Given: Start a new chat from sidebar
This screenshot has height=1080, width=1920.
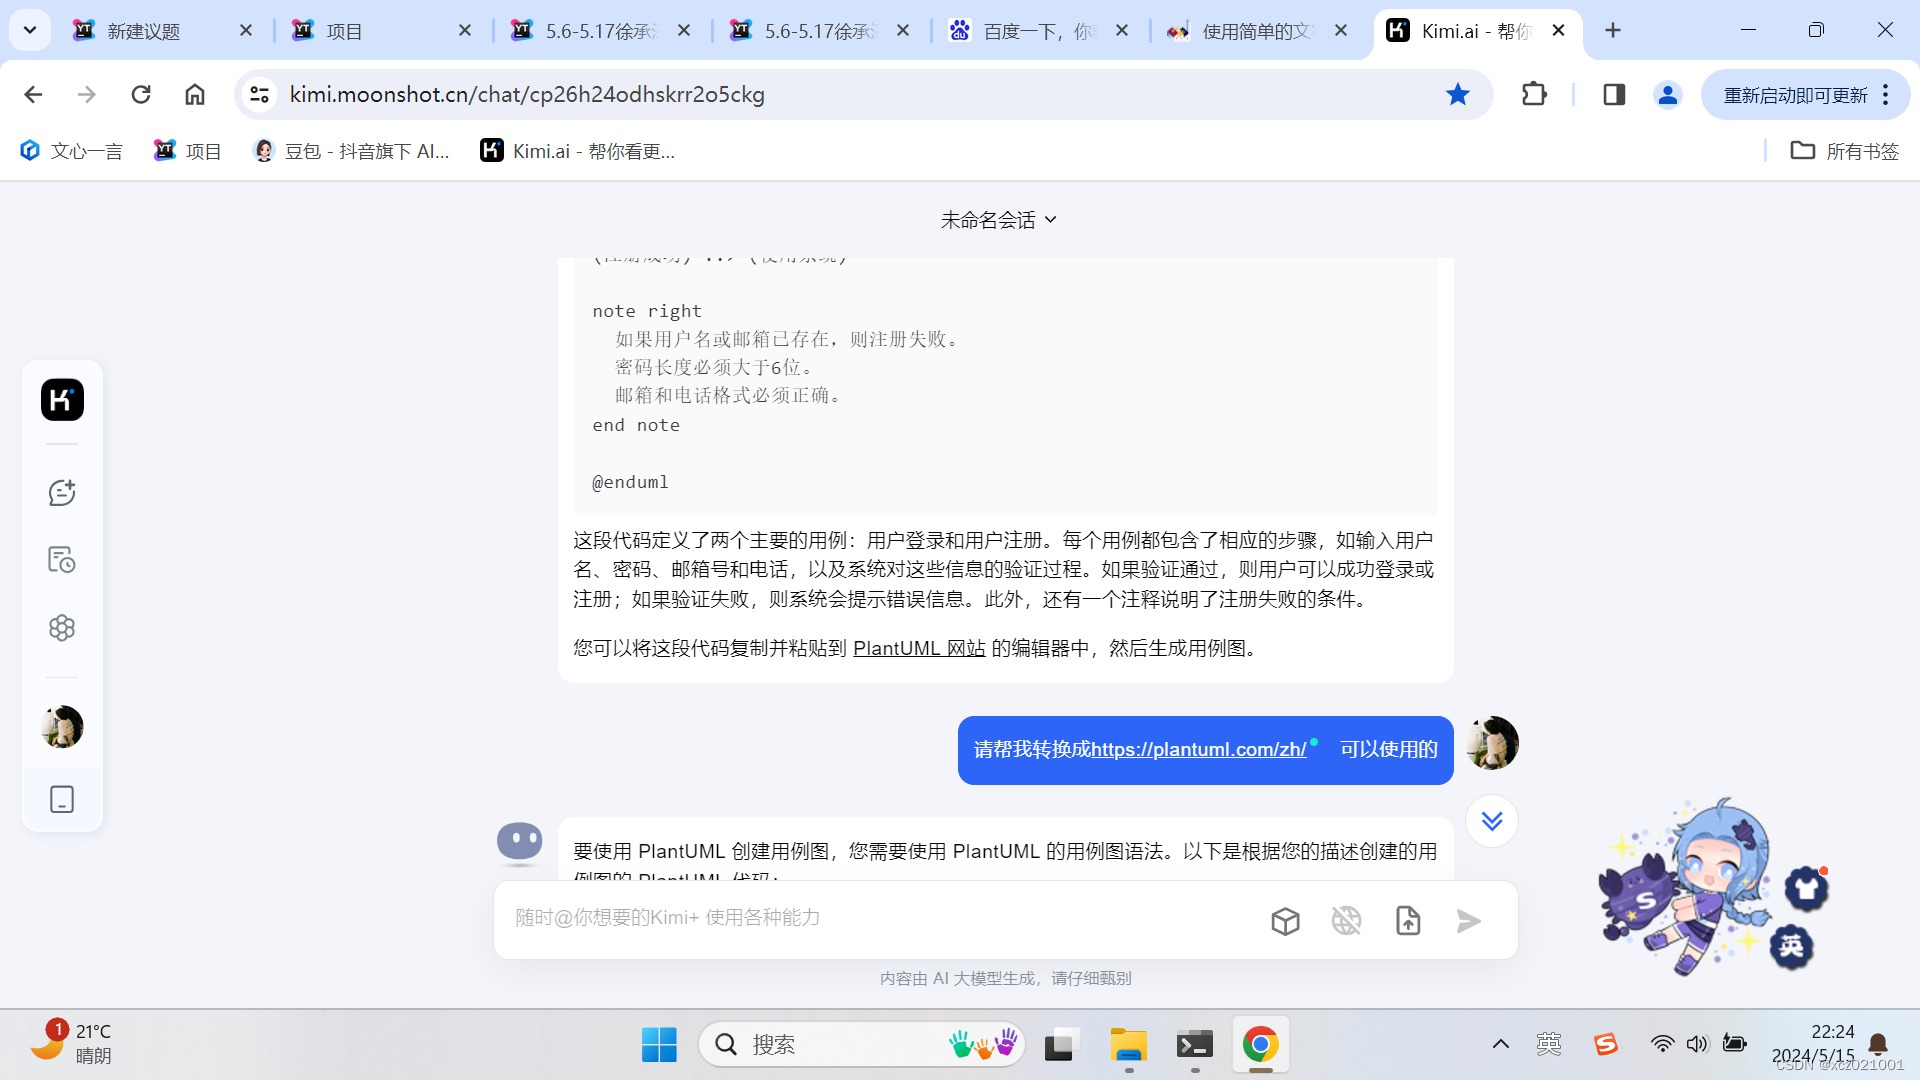Looking at the screenshot, I should click(x=62, y=492).
